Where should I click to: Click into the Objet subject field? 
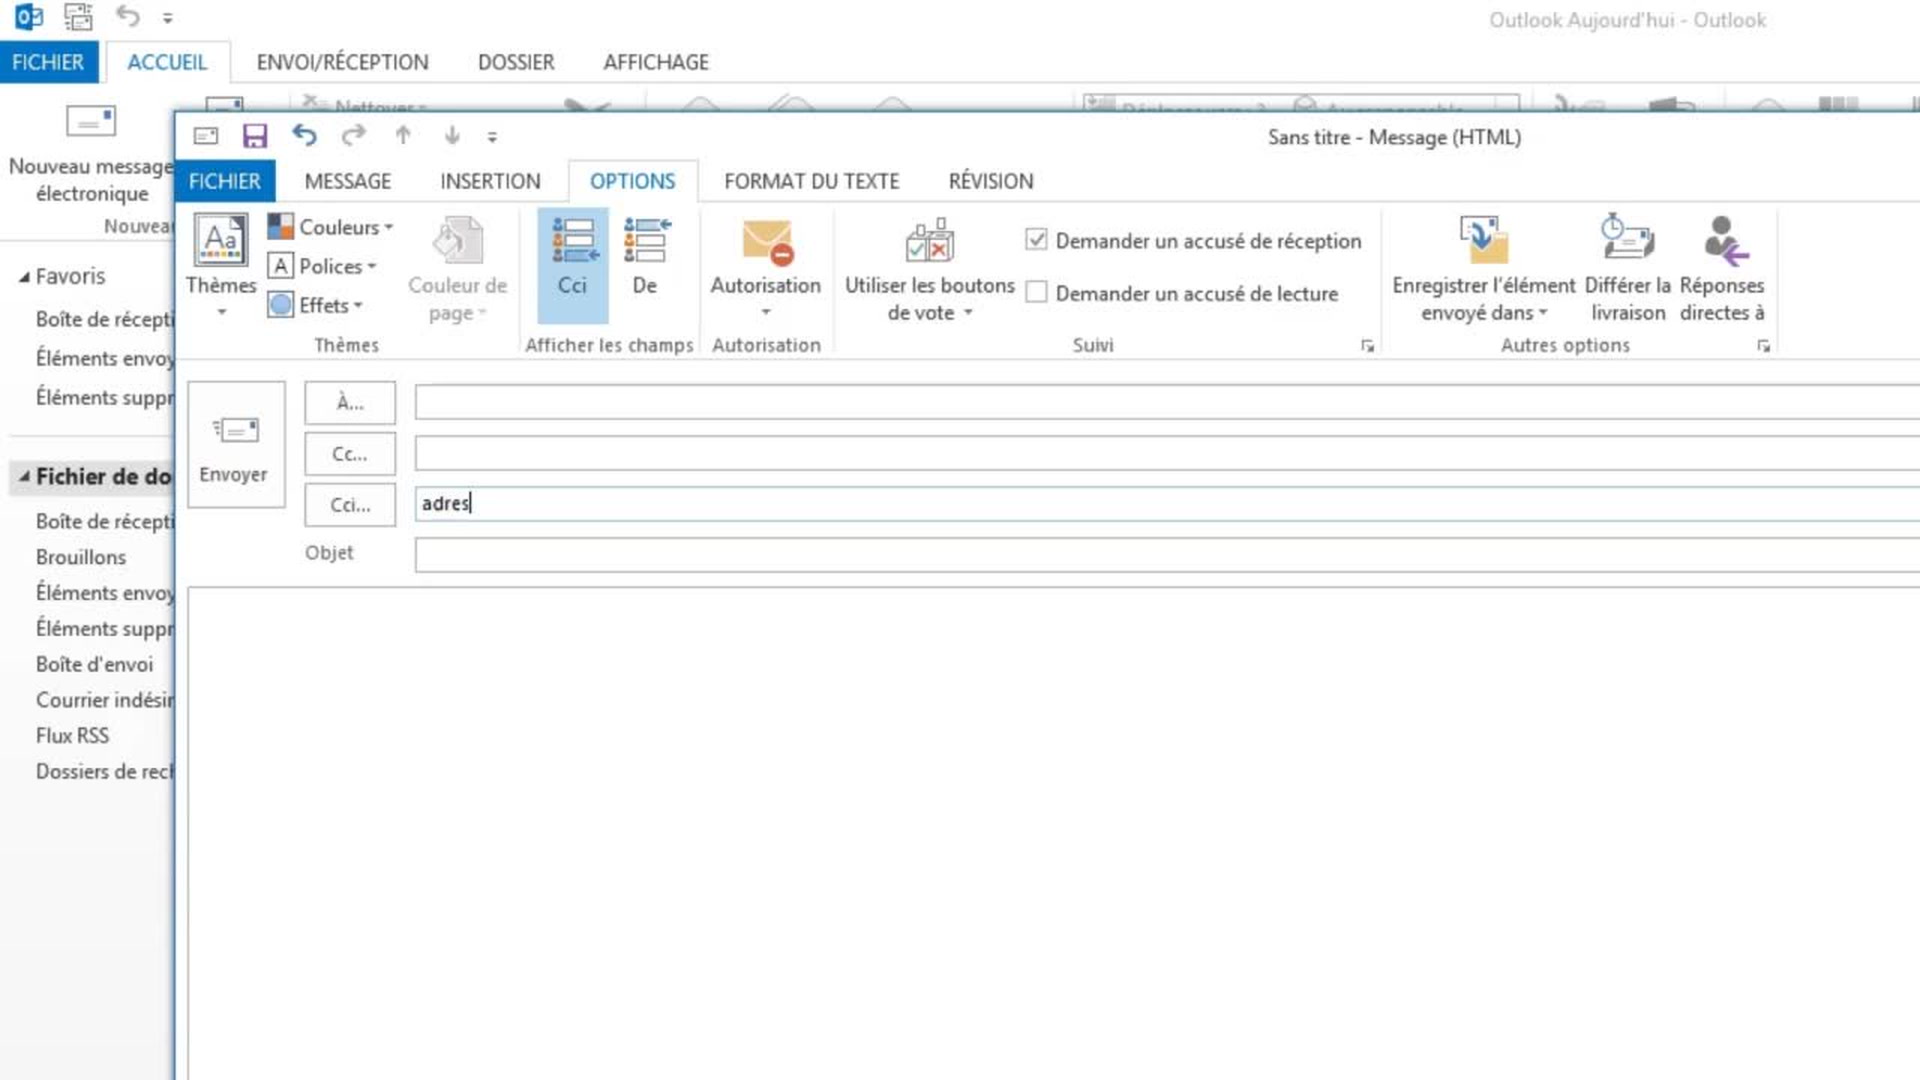[1160, 555]
